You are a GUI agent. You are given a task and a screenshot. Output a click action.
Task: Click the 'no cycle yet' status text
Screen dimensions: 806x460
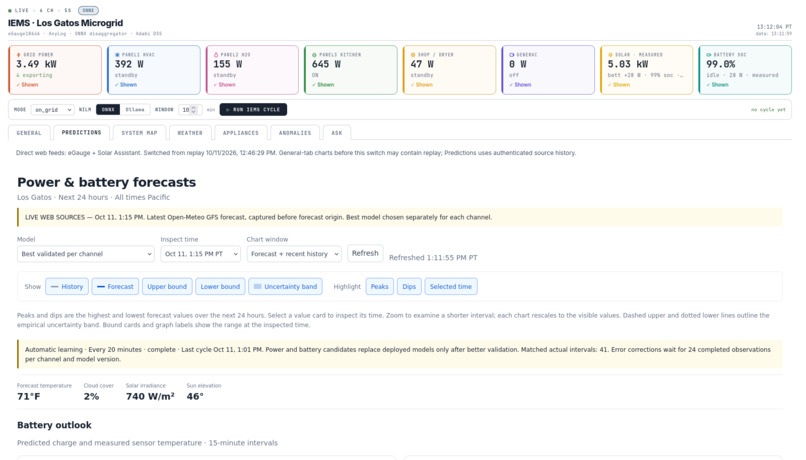[768, 109]
